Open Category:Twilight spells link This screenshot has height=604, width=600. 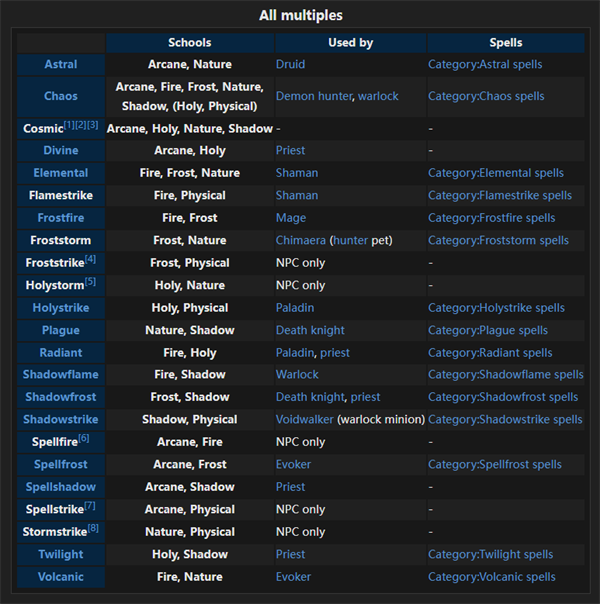[491, 554]
